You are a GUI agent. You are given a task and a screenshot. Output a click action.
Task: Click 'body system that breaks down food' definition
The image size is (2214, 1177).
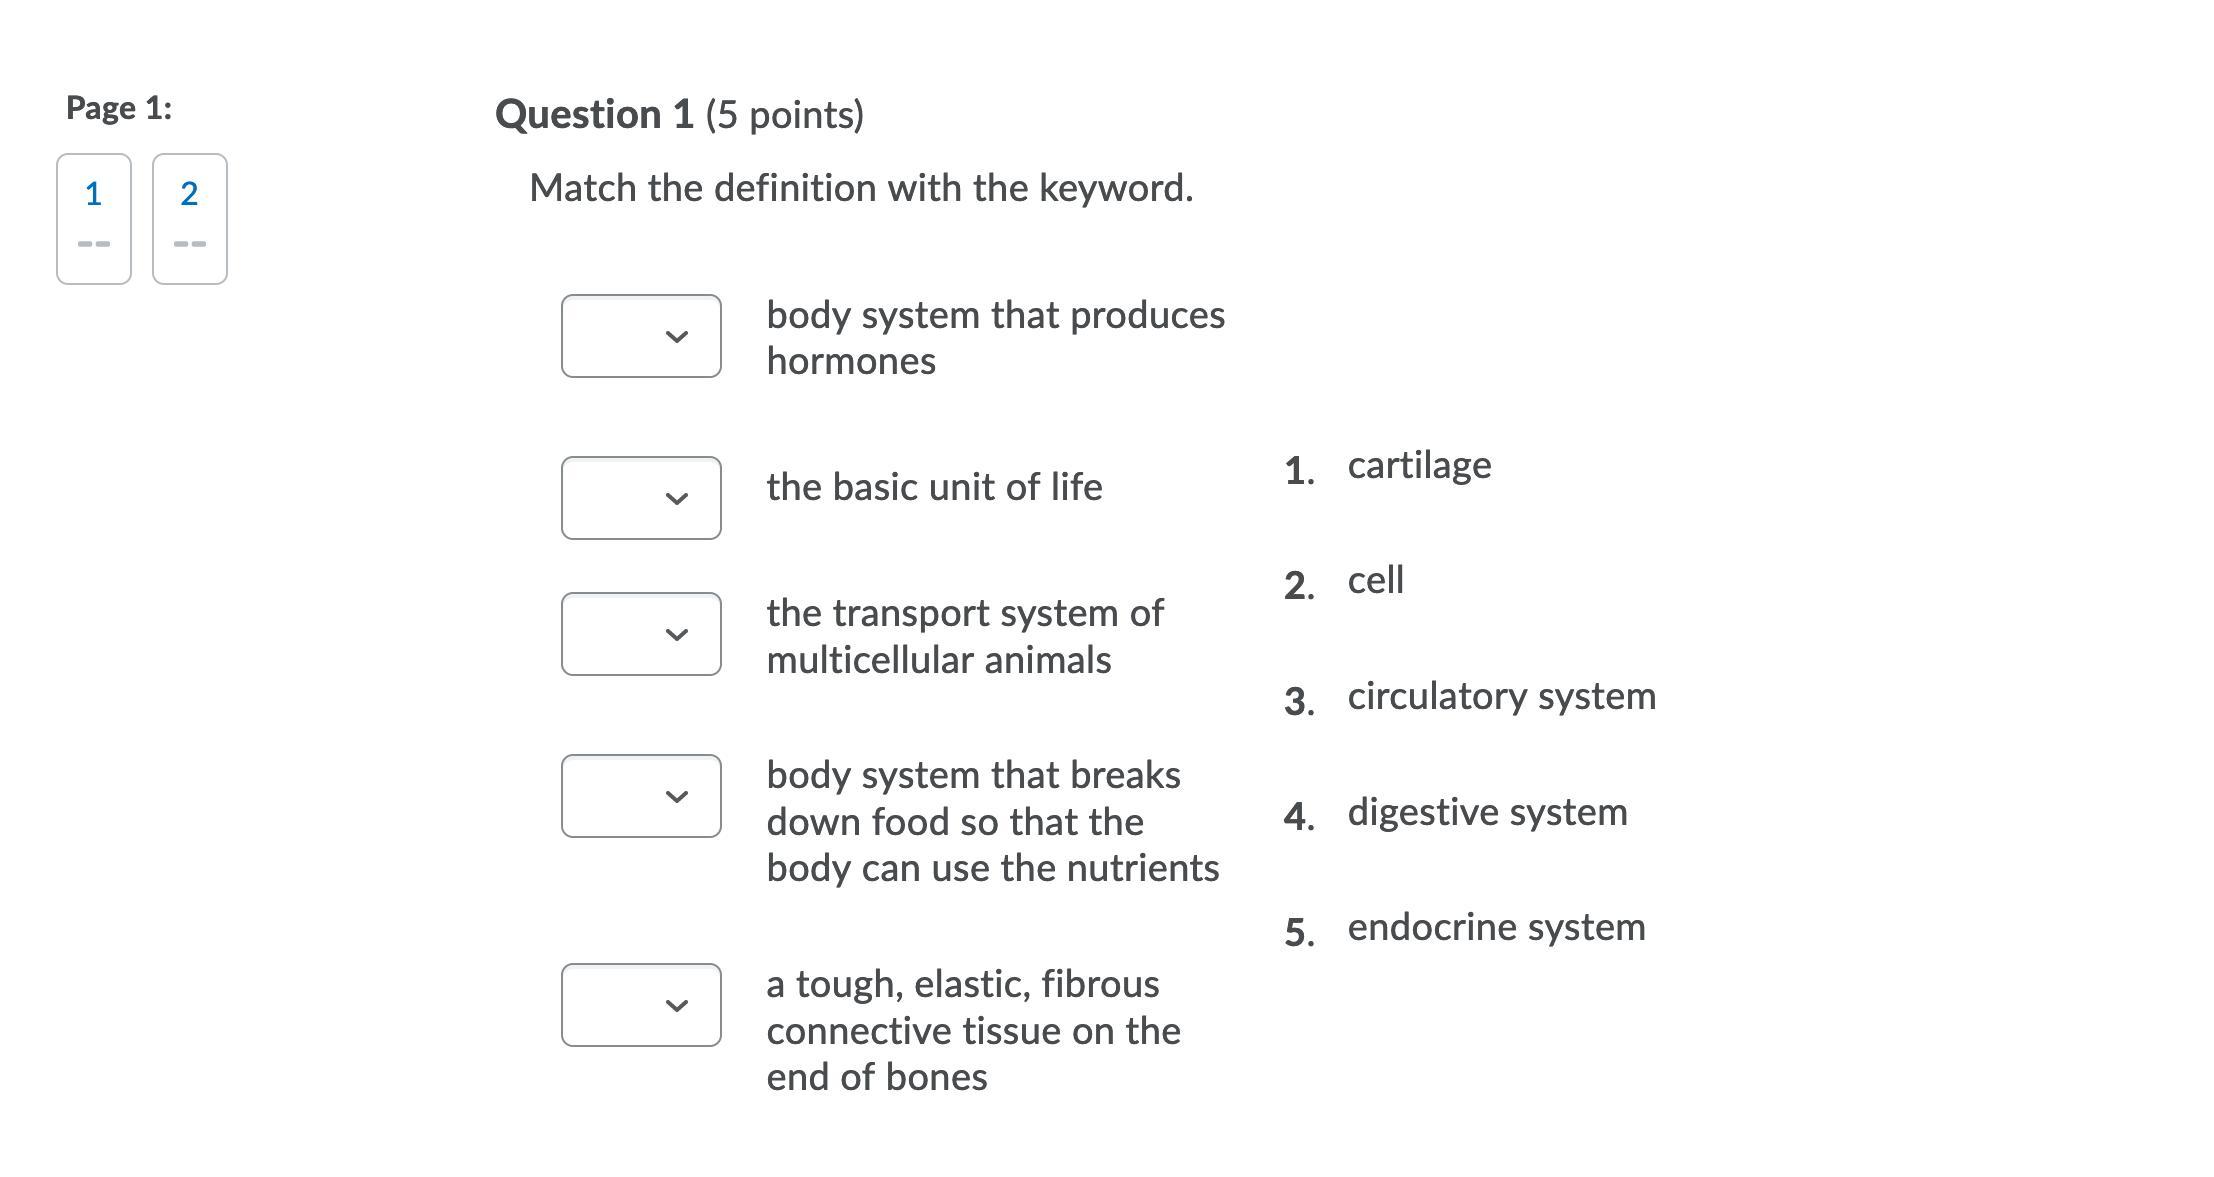[992, 821]
